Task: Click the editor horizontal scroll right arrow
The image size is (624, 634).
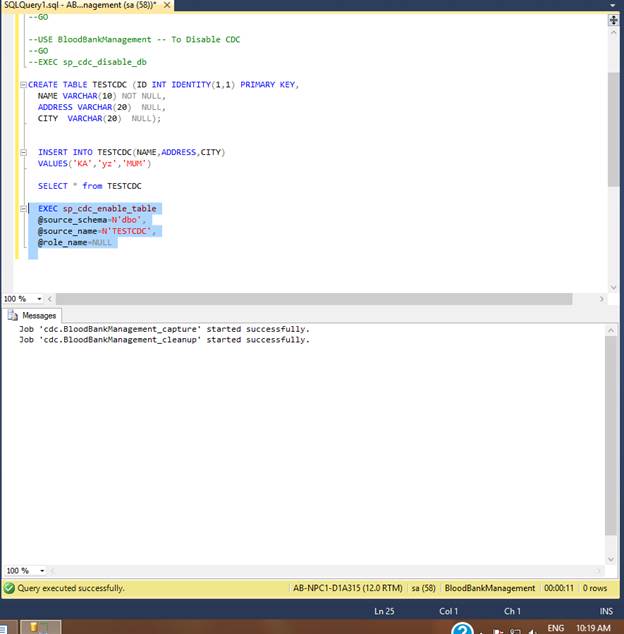Action: (x=601, y=299)
